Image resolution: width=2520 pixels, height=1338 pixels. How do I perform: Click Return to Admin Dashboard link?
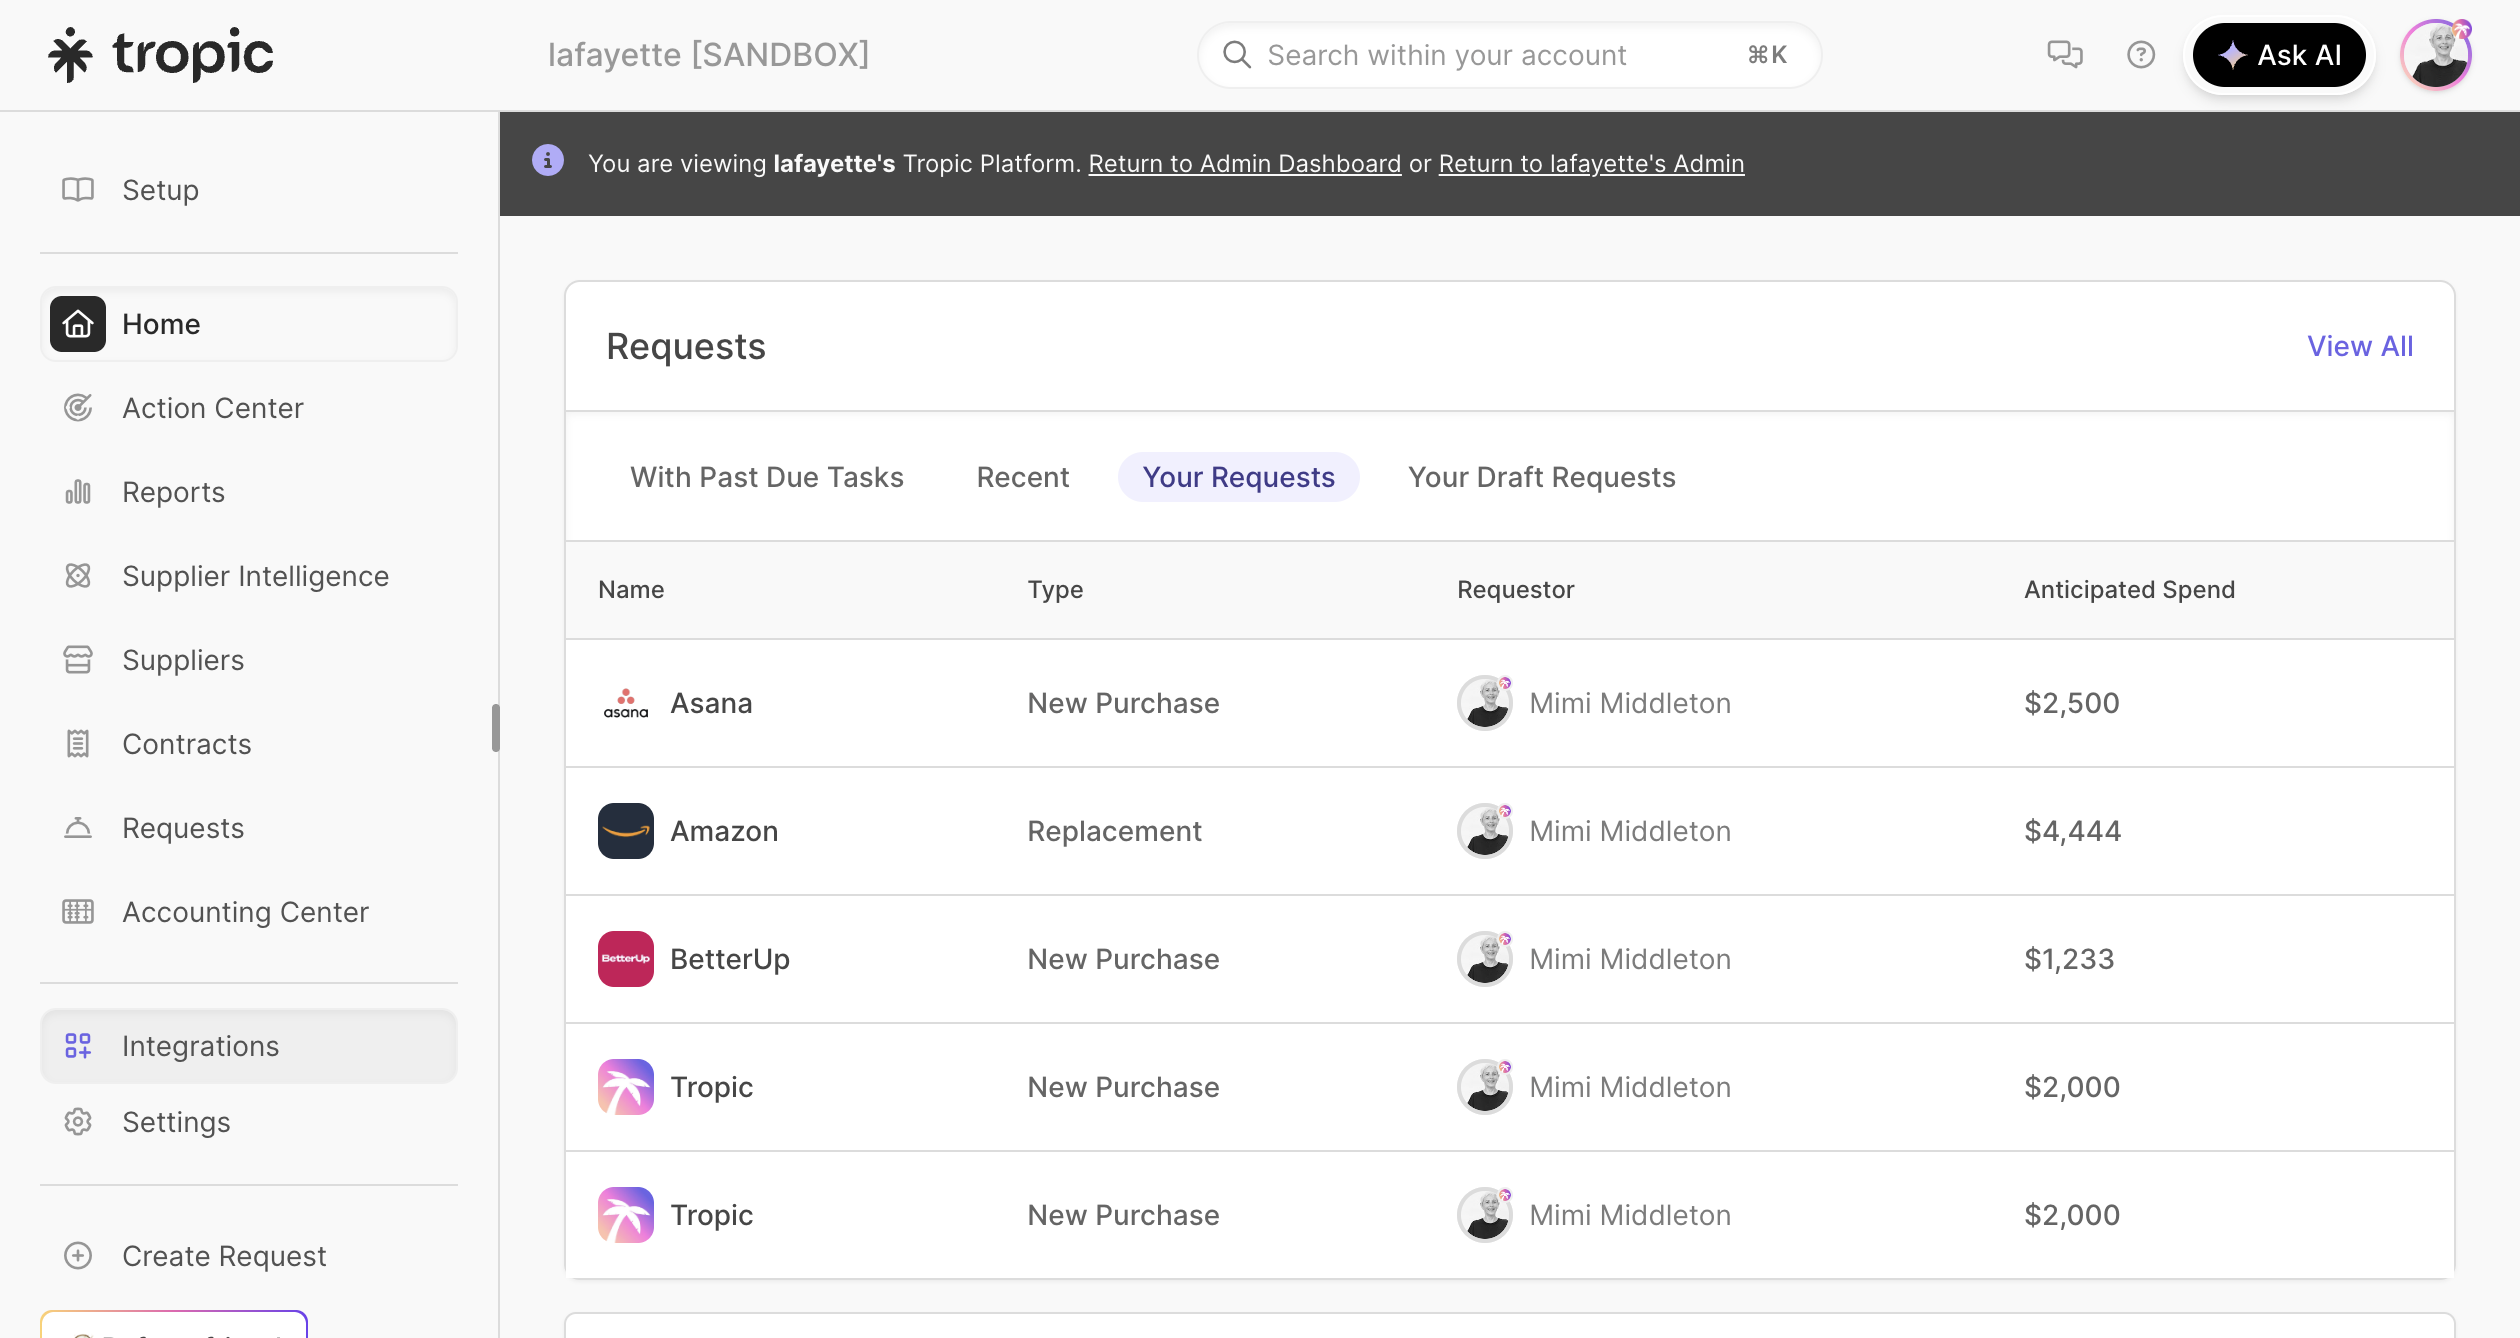click(1244, 163)
